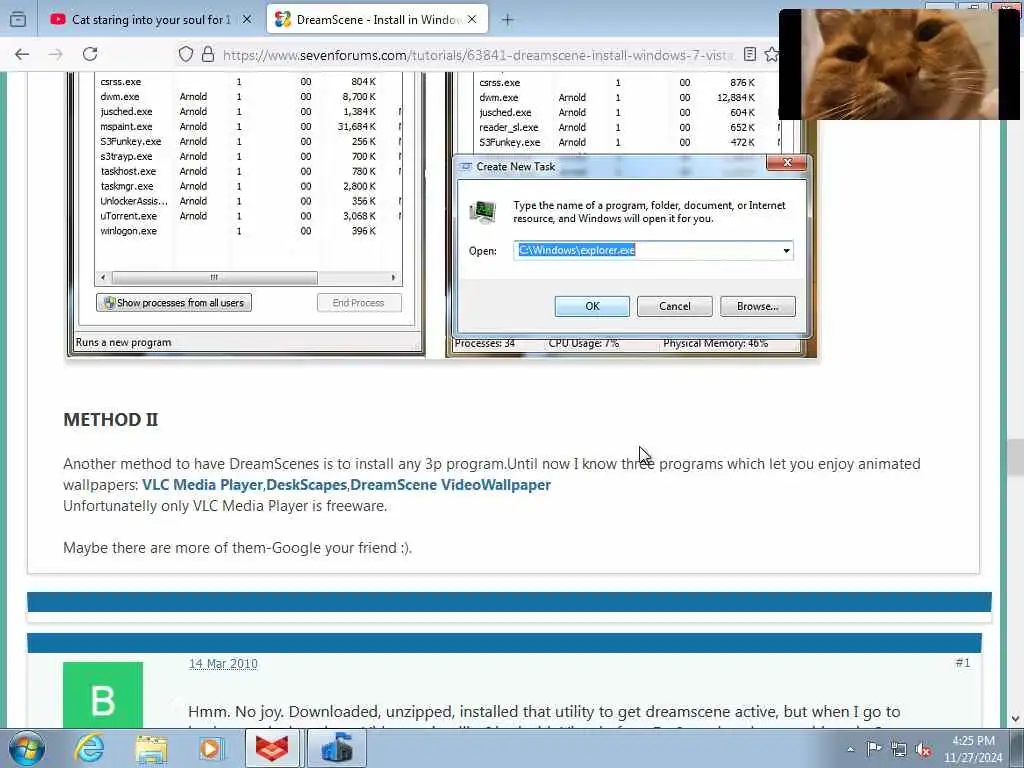The width and height of the screenshot is (1024, 768).
Task: Open the VLC Media Player link
Action: [202, 485]
